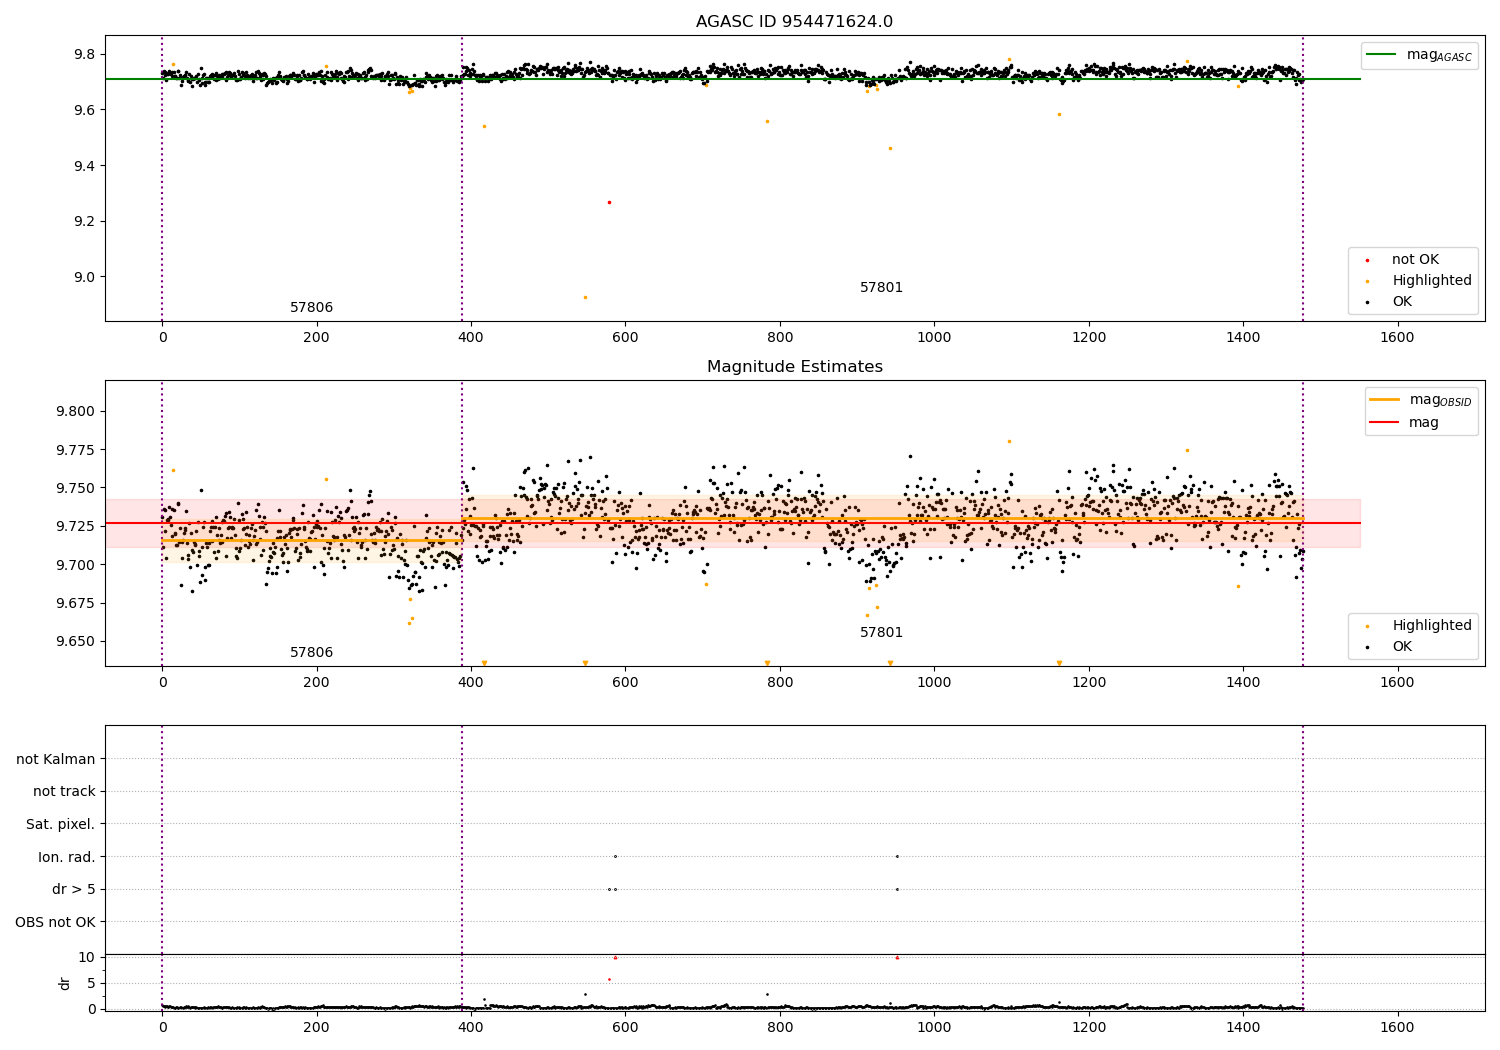1500x1050 pixels.
Task: Click the '57801' annotation in top plot
Action: pyautogui.click(x=881, y=288)
